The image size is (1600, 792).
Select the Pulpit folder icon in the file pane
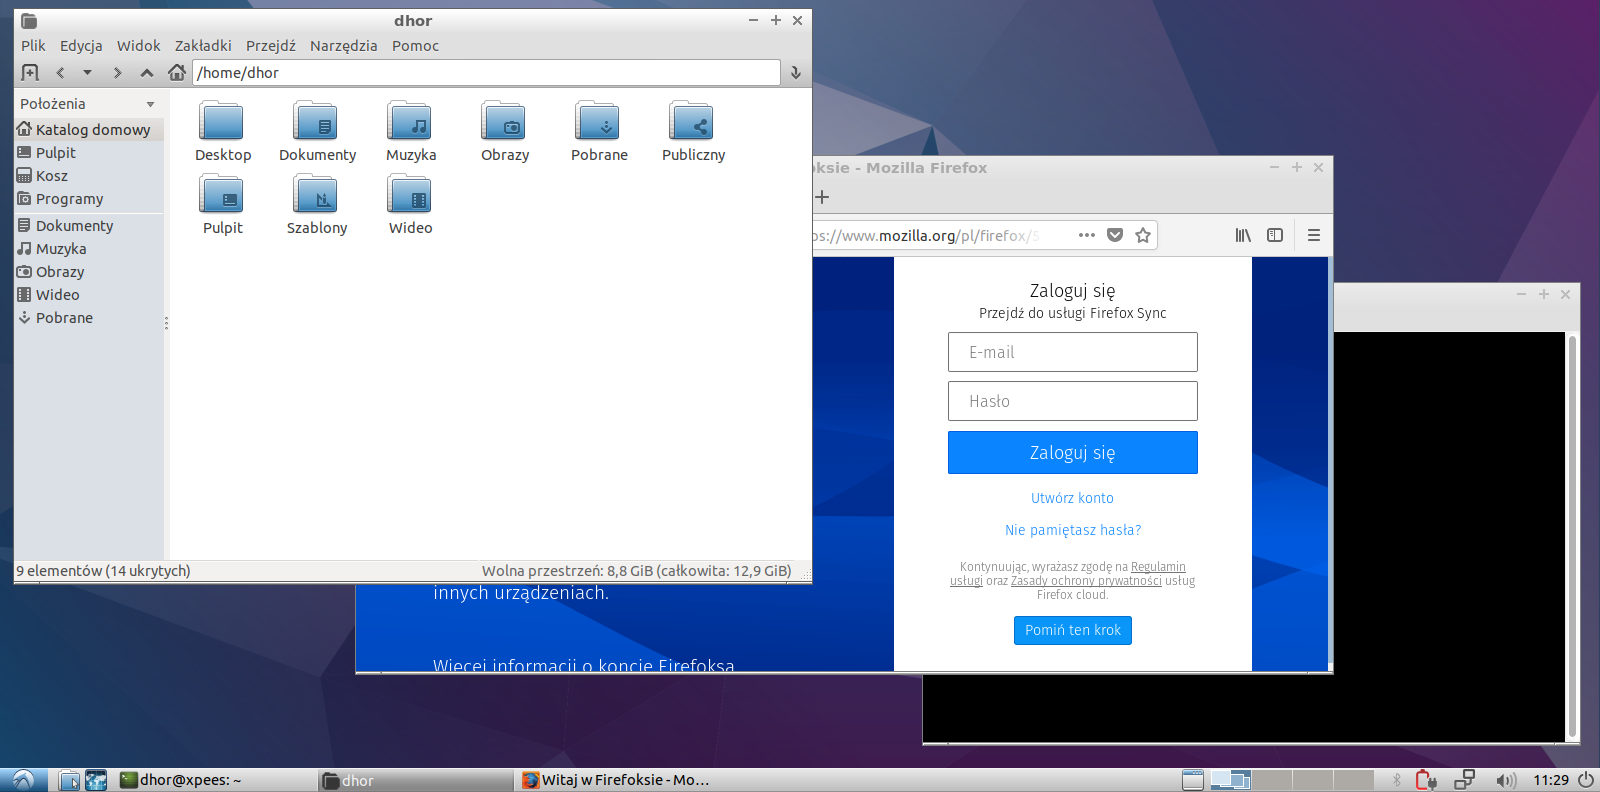tap(222, 194)
